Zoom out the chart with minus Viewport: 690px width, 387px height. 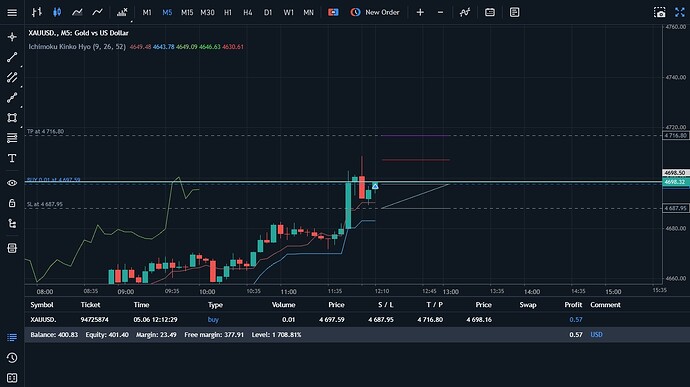coord(440,12)
